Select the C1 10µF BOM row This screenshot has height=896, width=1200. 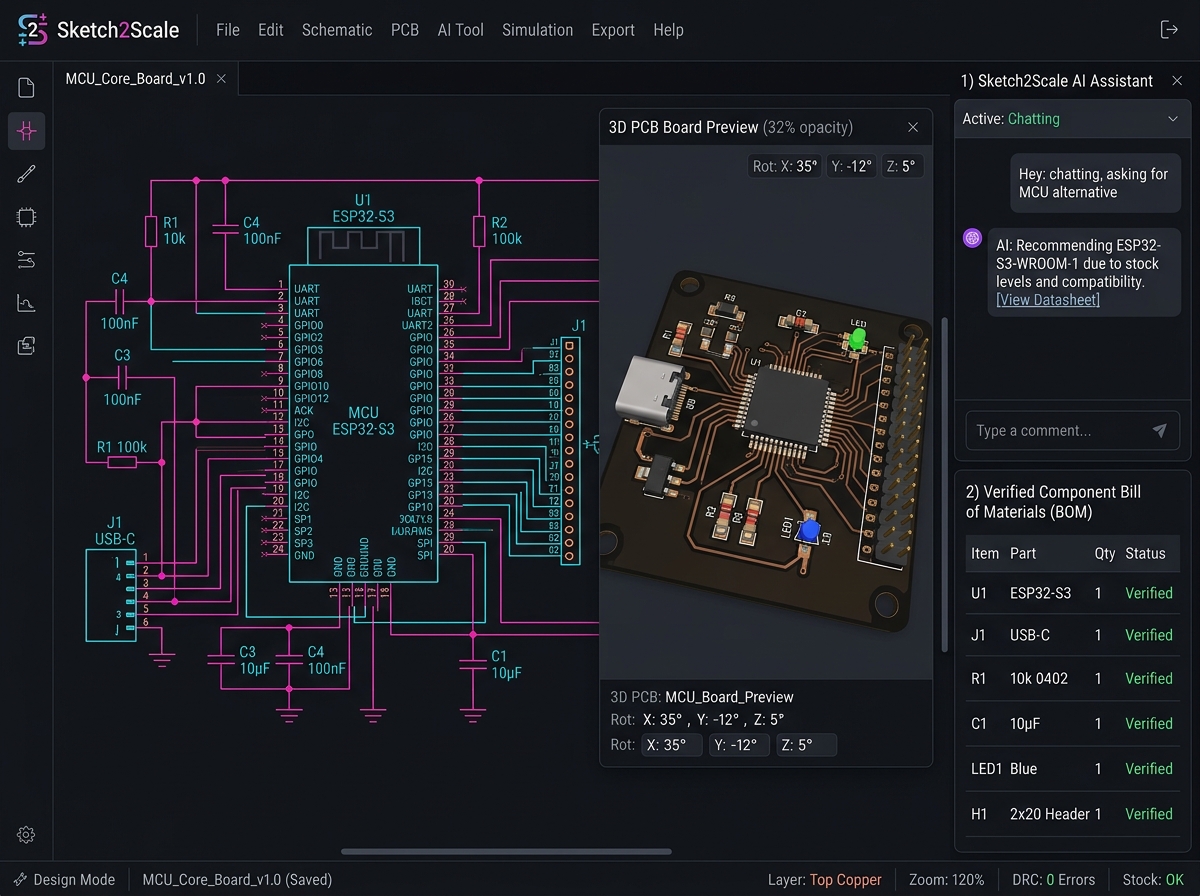tap(1073, 723)
